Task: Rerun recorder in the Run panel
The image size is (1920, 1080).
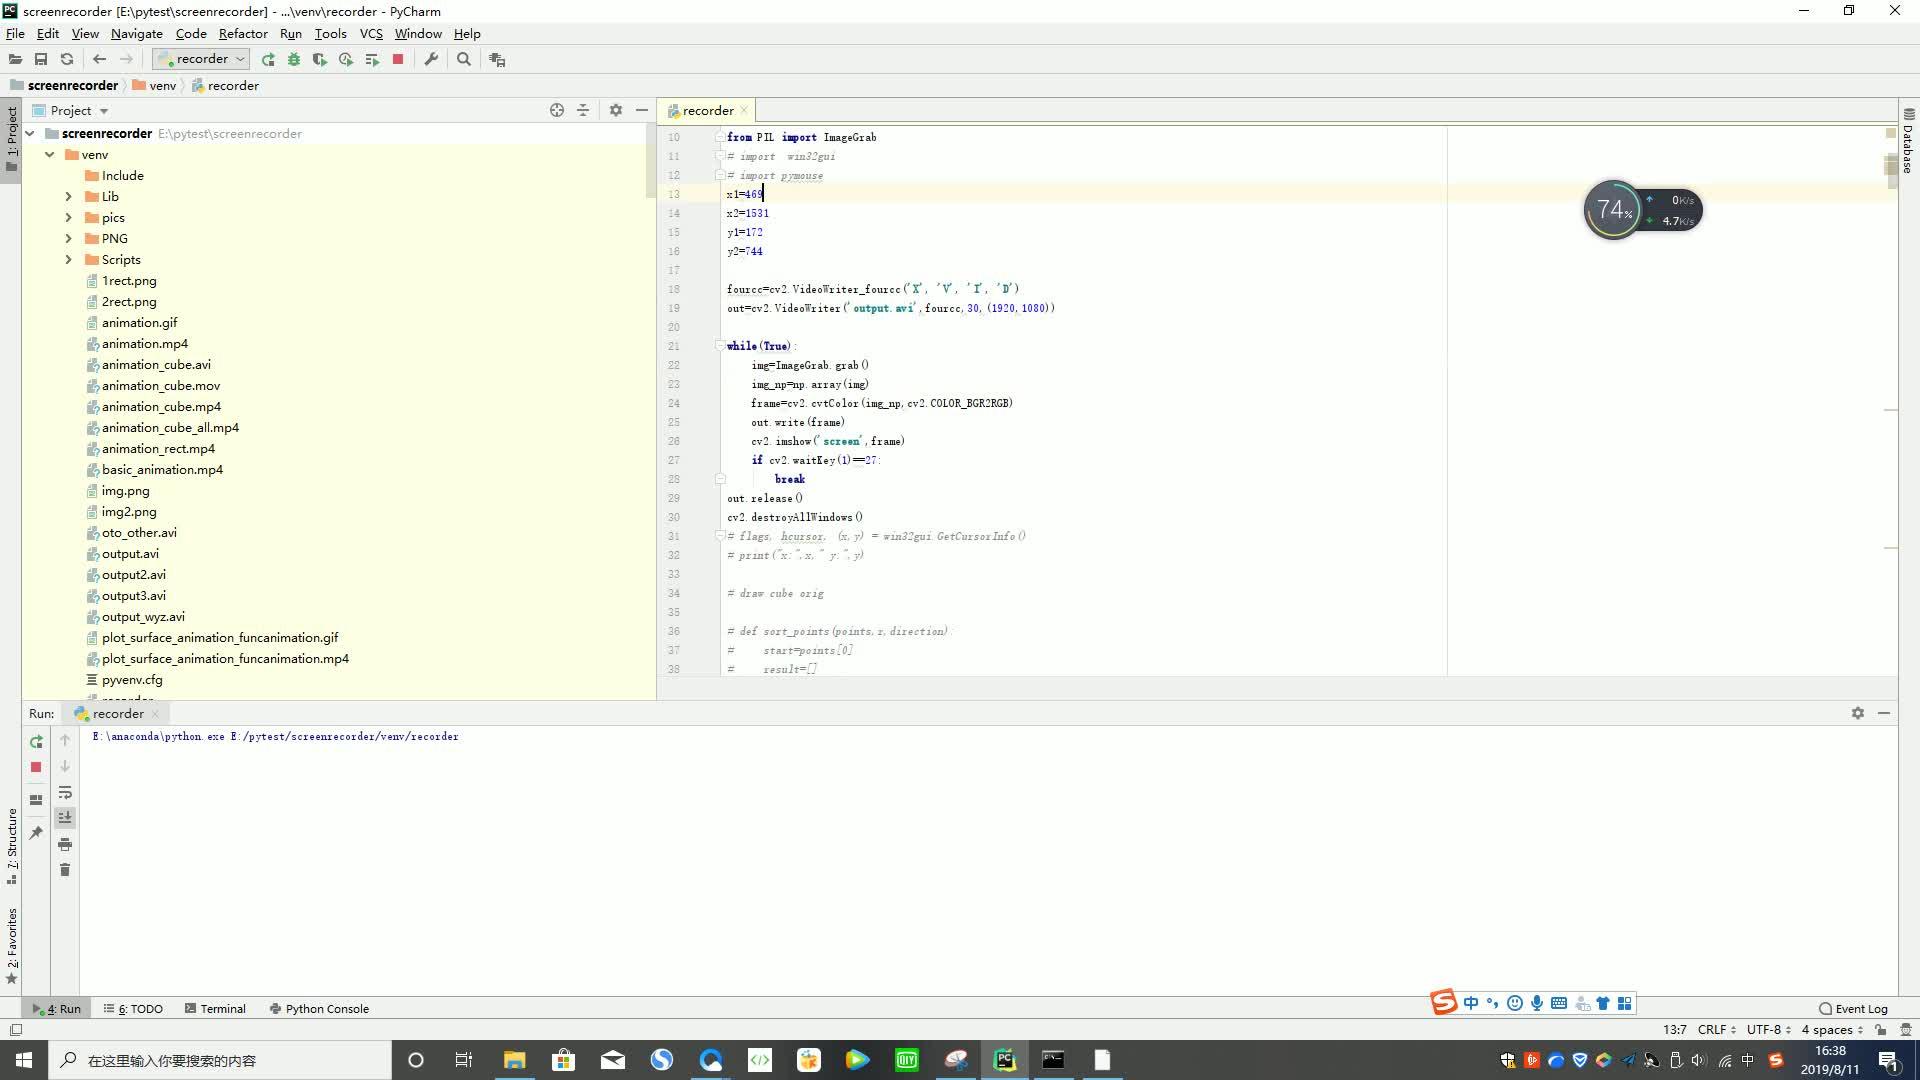Action: [x=36, y=741]
